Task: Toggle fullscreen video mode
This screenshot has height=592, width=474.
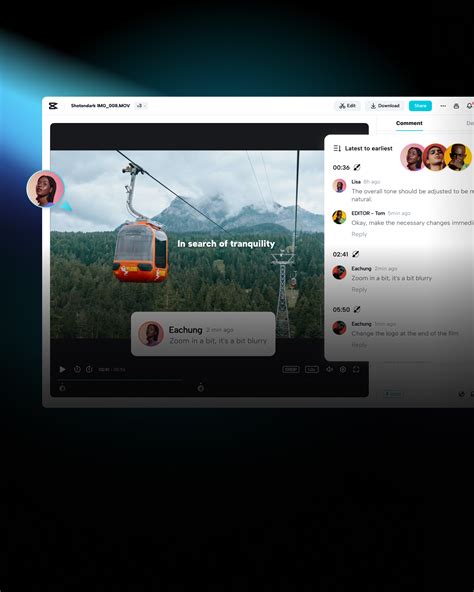Action: [x=356, y=369]
